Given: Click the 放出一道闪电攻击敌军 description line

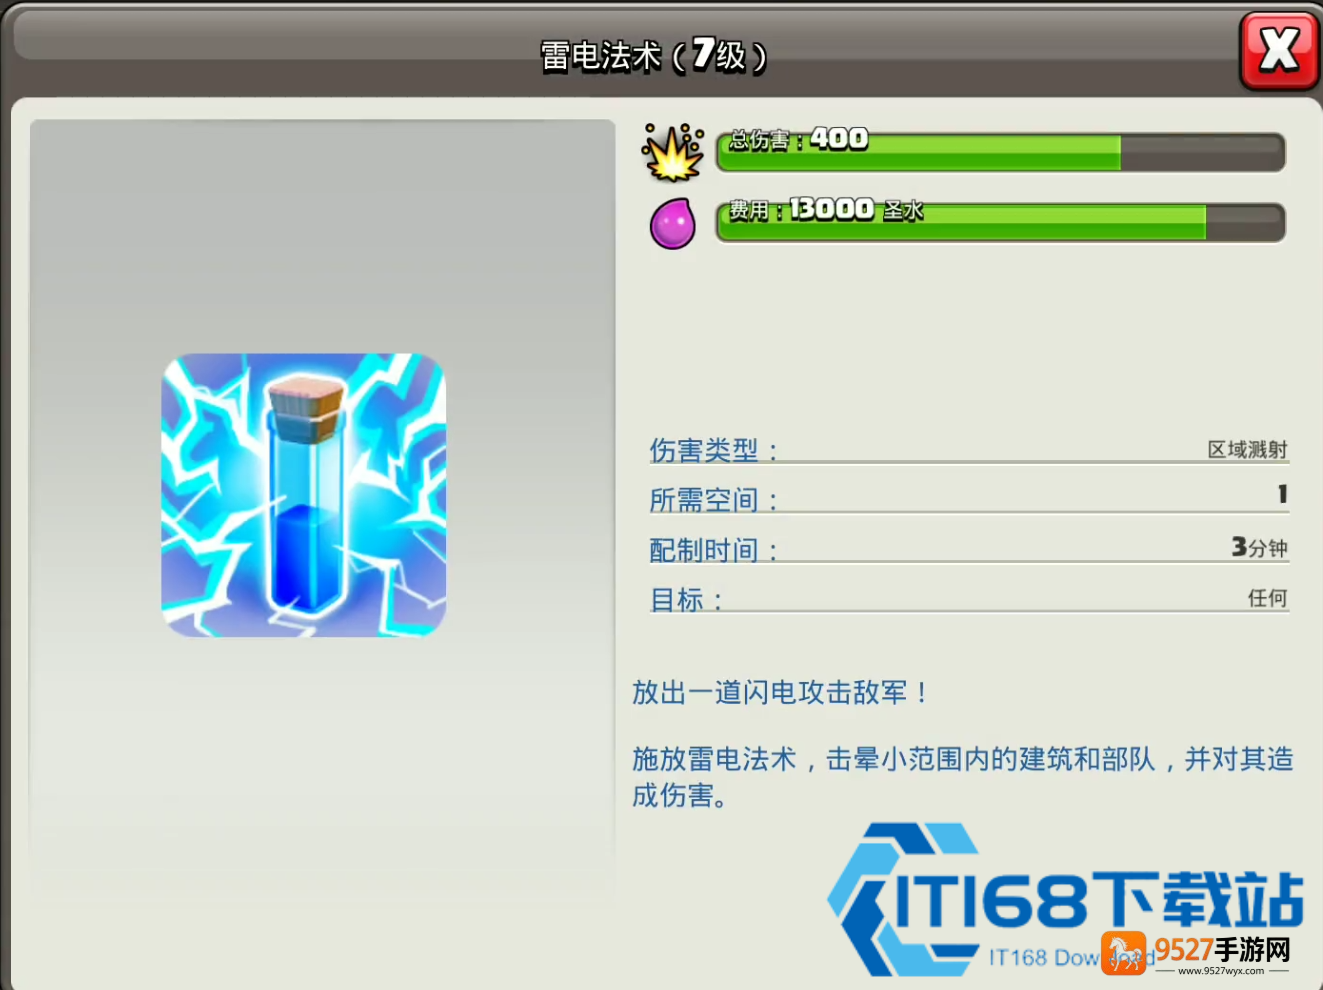Looking at the screenshot, I should point(781,692).
